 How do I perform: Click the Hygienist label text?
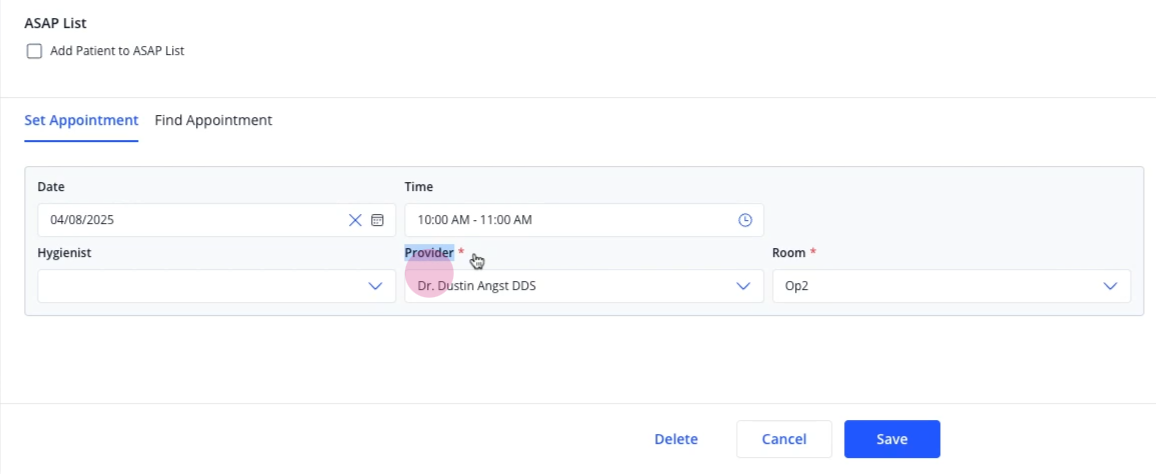click(x=64, y=253)
